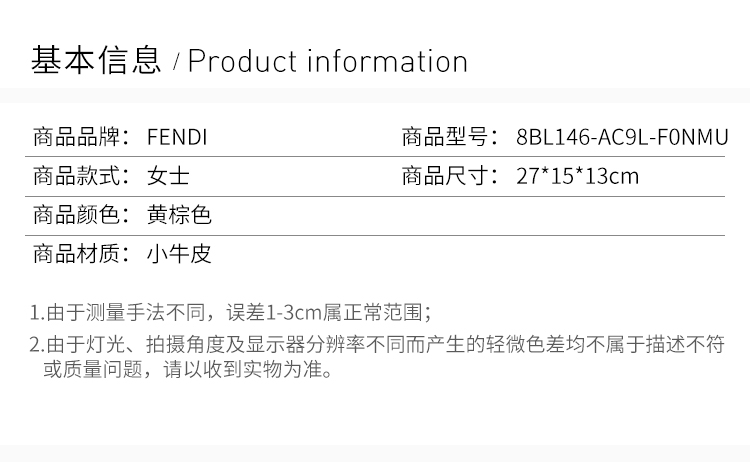Viewport: 750px width, 462px height.
Task: Select the 商品材质 label
Action: [x=81, y=253]
